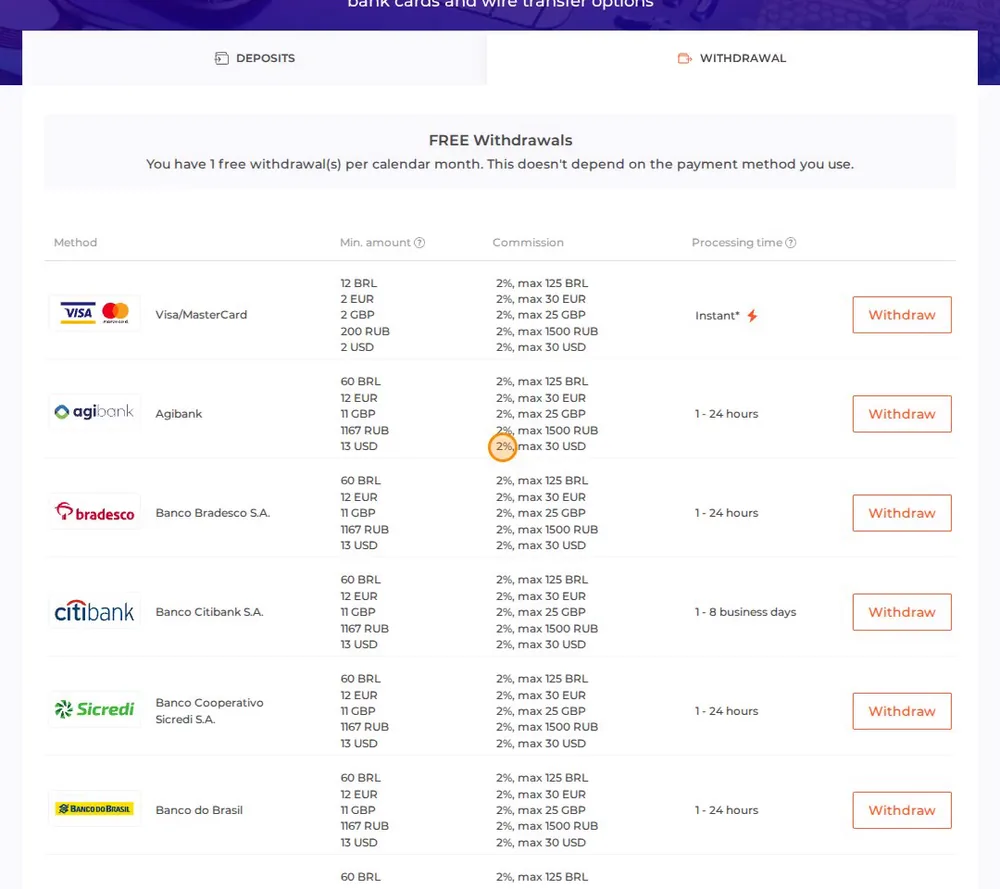Click the Withdrawal wallet icon
The height and width of the screenshot is (889, 1000).
tap(684, 59)
